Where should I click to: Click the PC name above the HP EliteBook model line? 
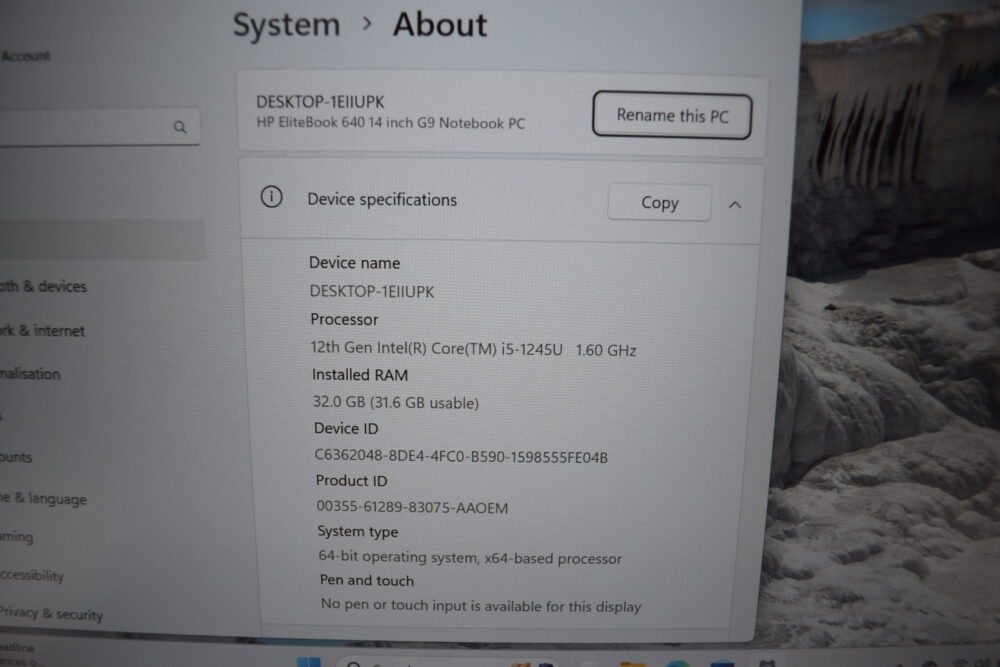320,102
